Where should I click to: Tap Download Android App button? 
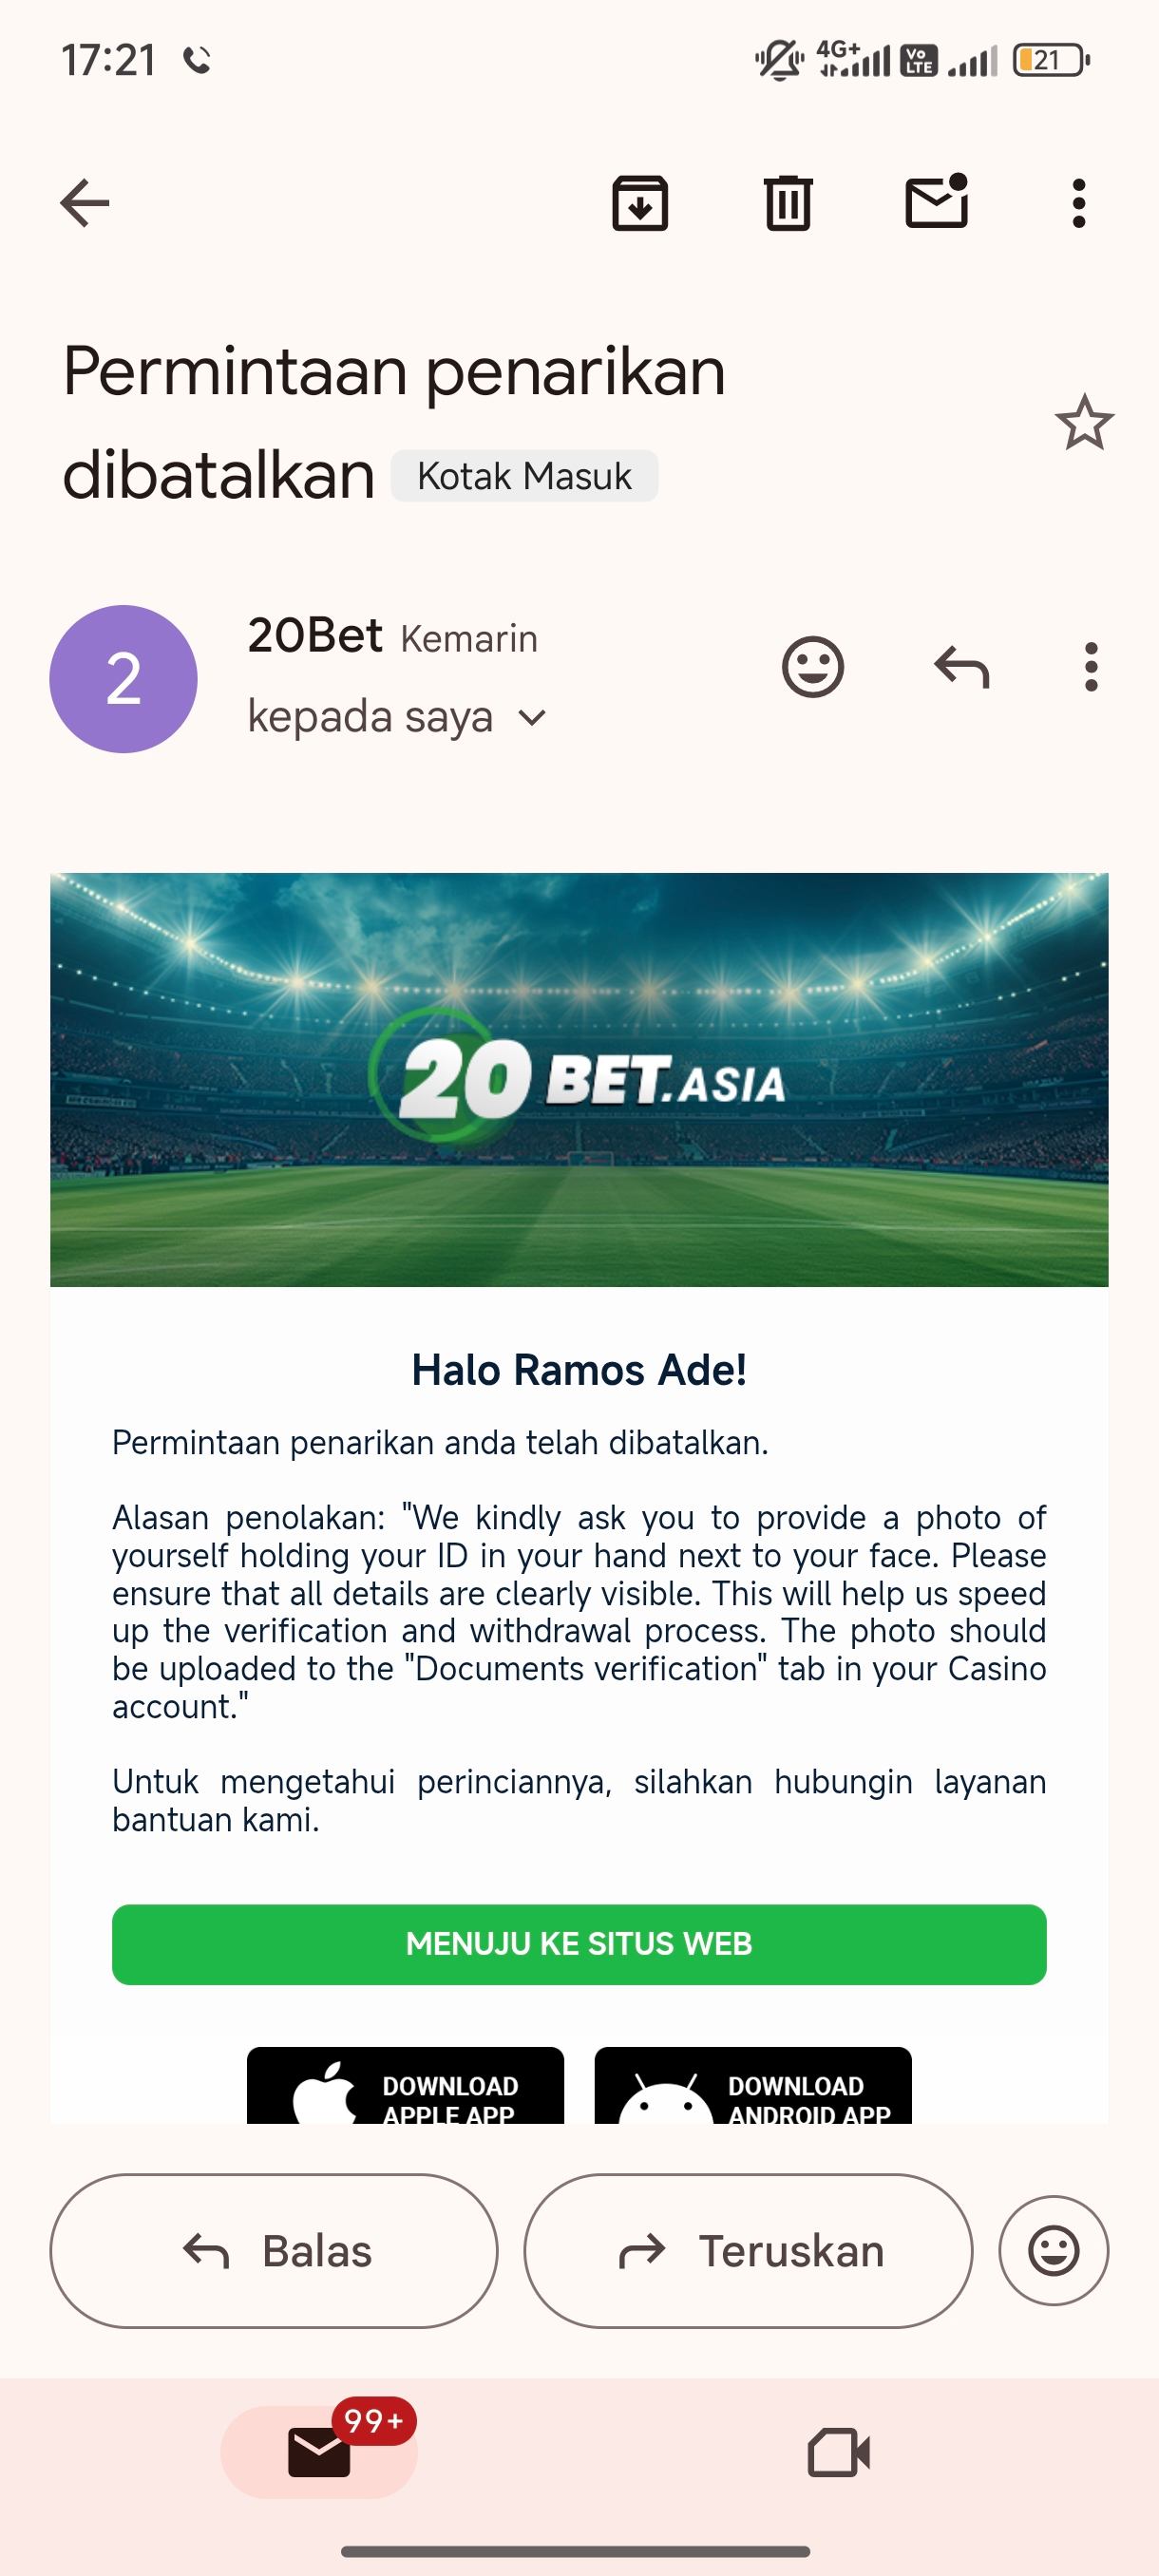coord(753,2087)
